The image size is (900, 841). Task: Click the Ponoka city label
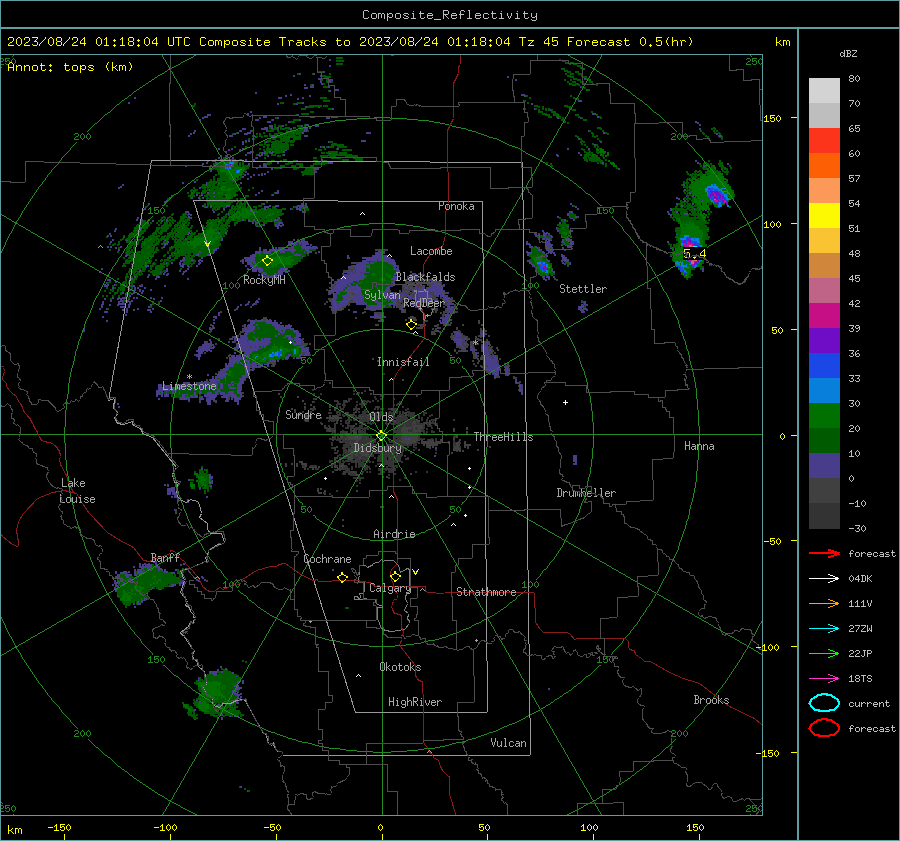[x=456, y=206]
